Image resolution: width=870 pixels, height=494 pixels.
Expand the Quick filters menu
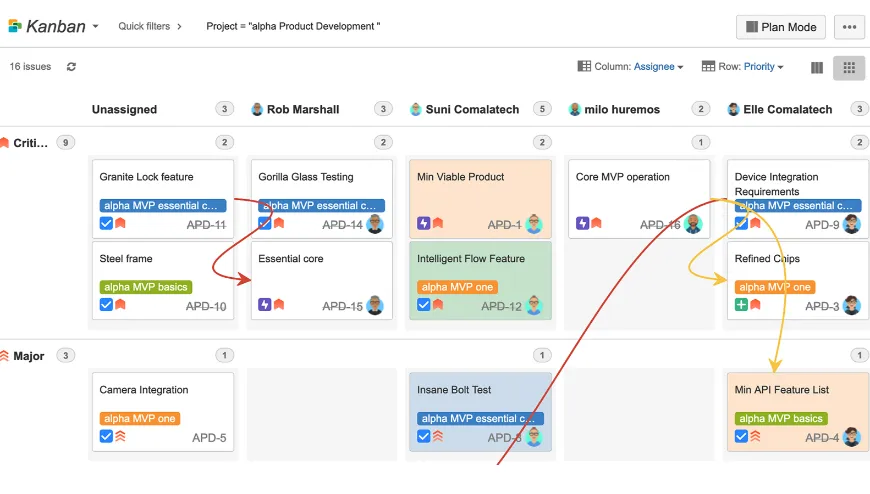tap(150, 26)
